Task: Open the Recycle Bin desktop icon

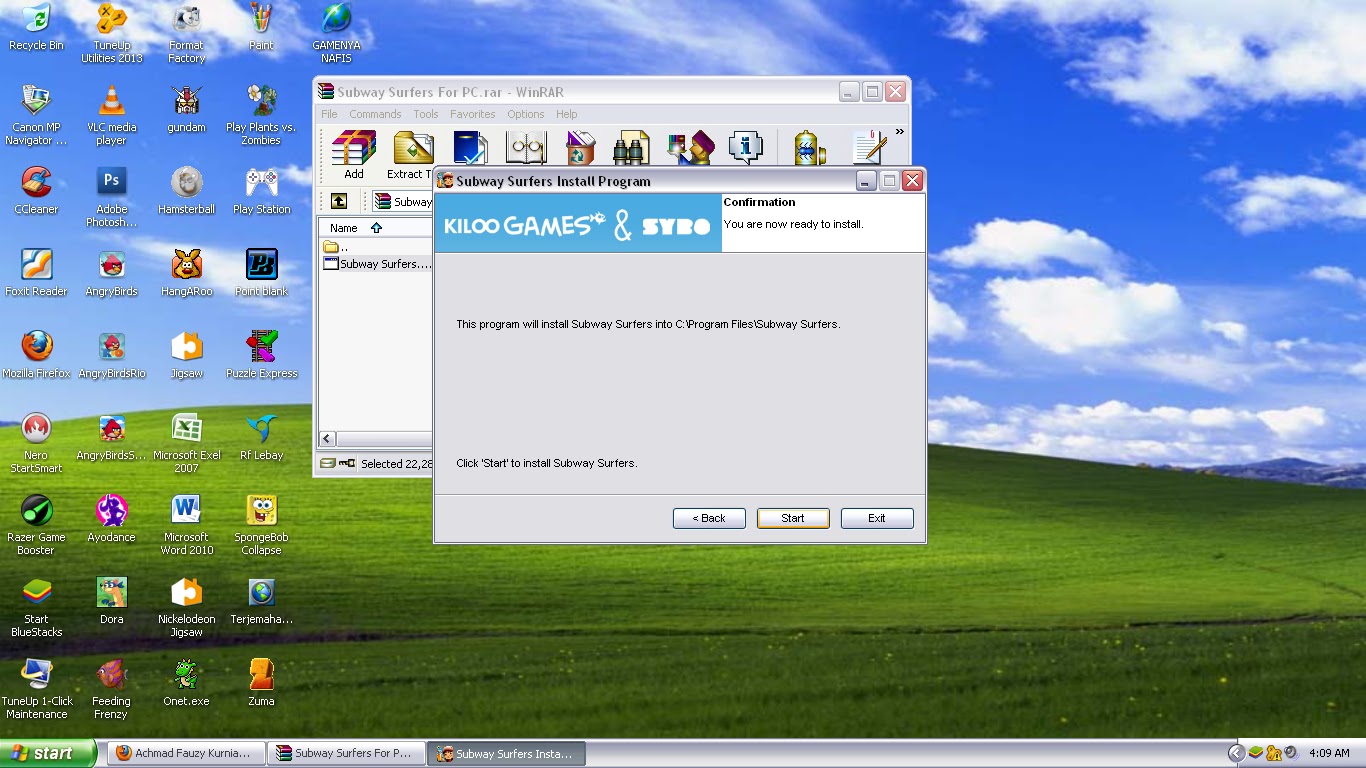Action: click(x=36, y=27)
